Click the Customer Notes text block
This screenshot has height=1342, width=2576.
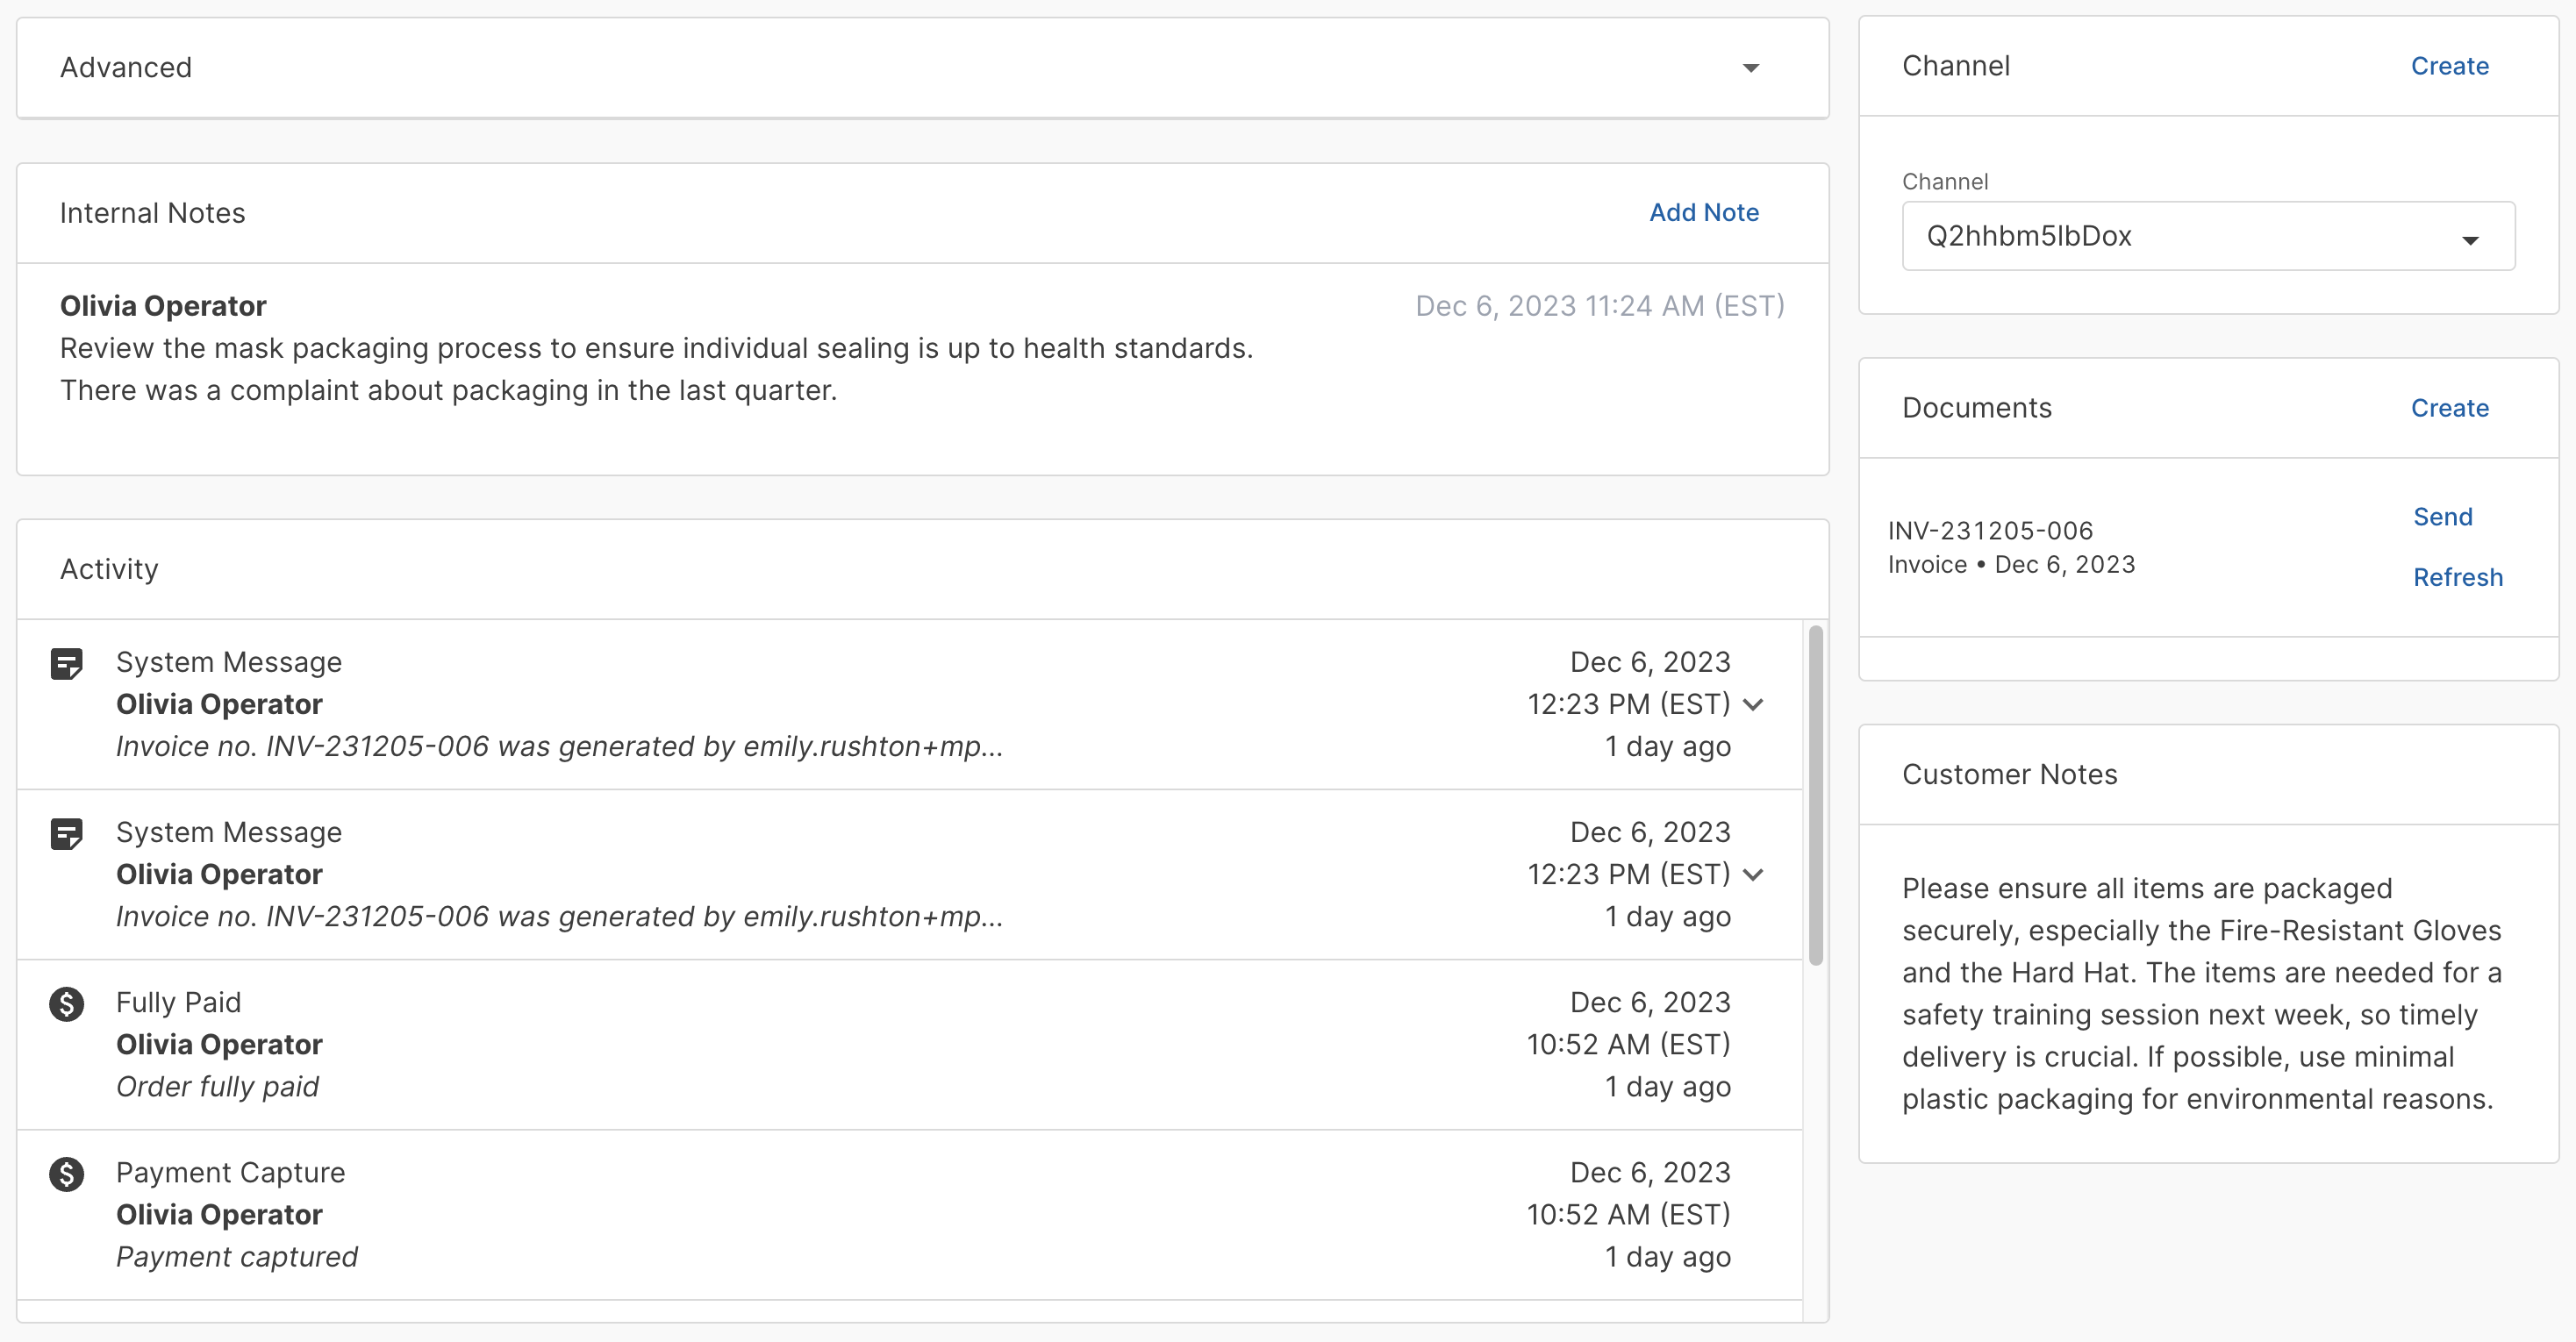click(2200, 993)
